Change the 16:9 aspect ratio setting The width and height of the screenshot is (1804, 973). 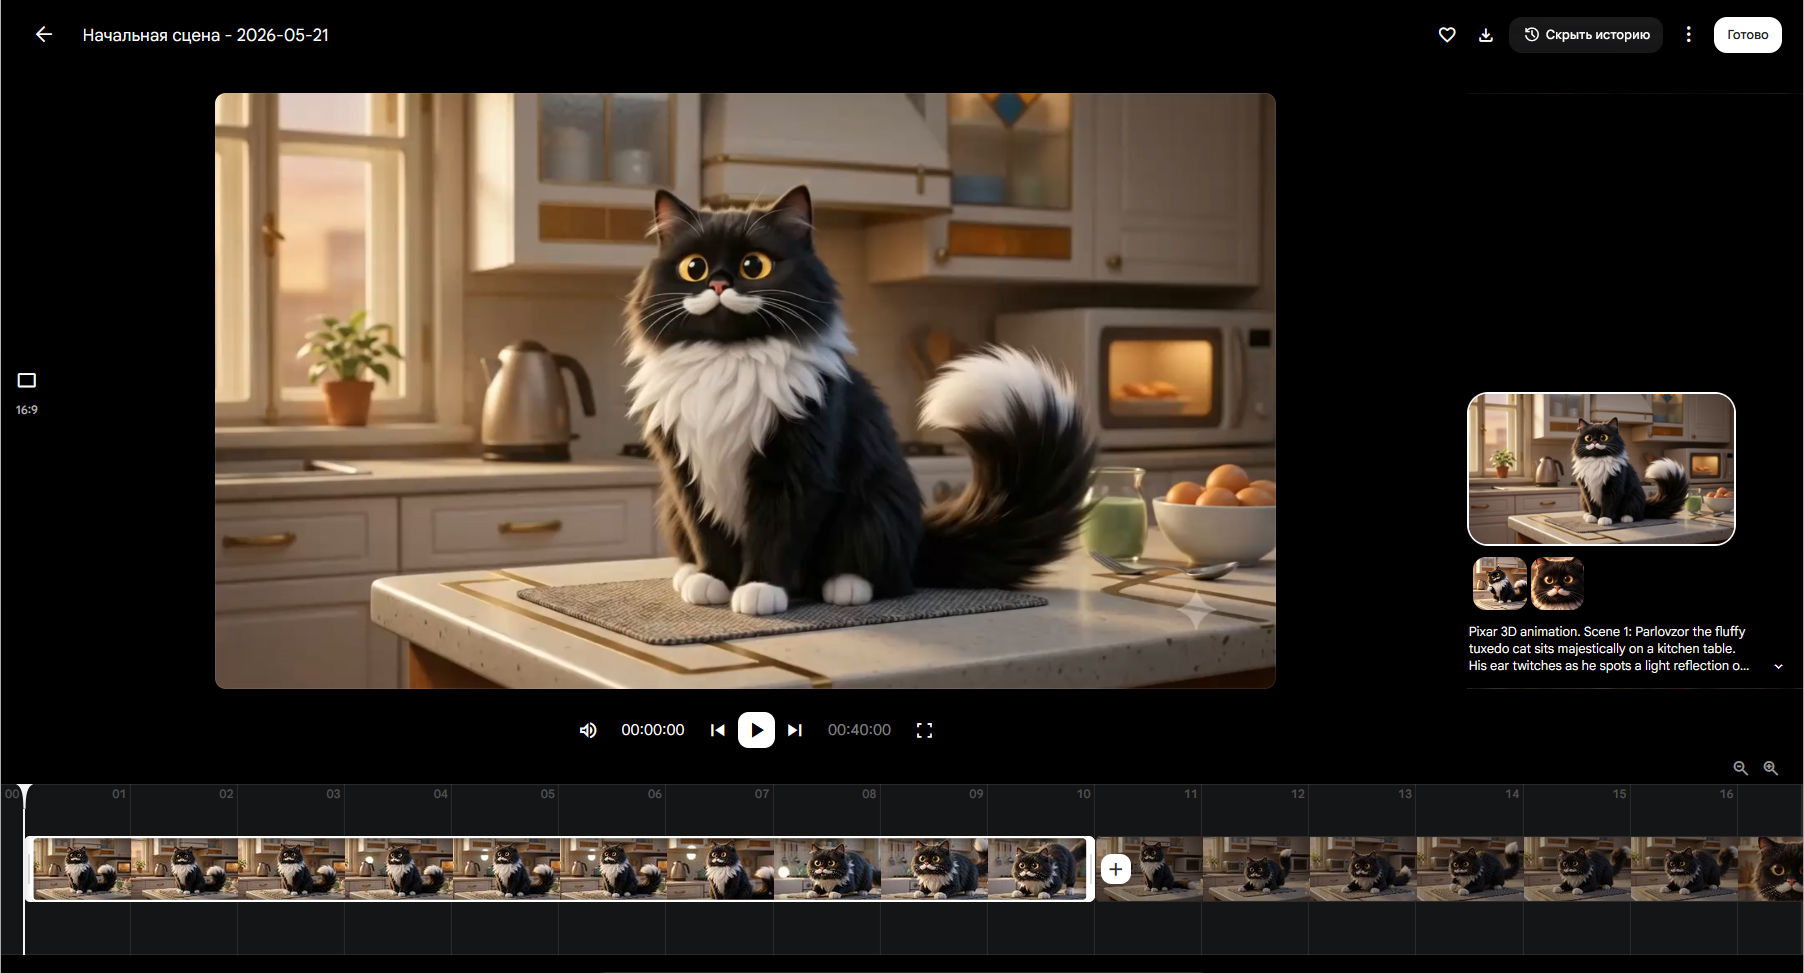tap(27, 393)
